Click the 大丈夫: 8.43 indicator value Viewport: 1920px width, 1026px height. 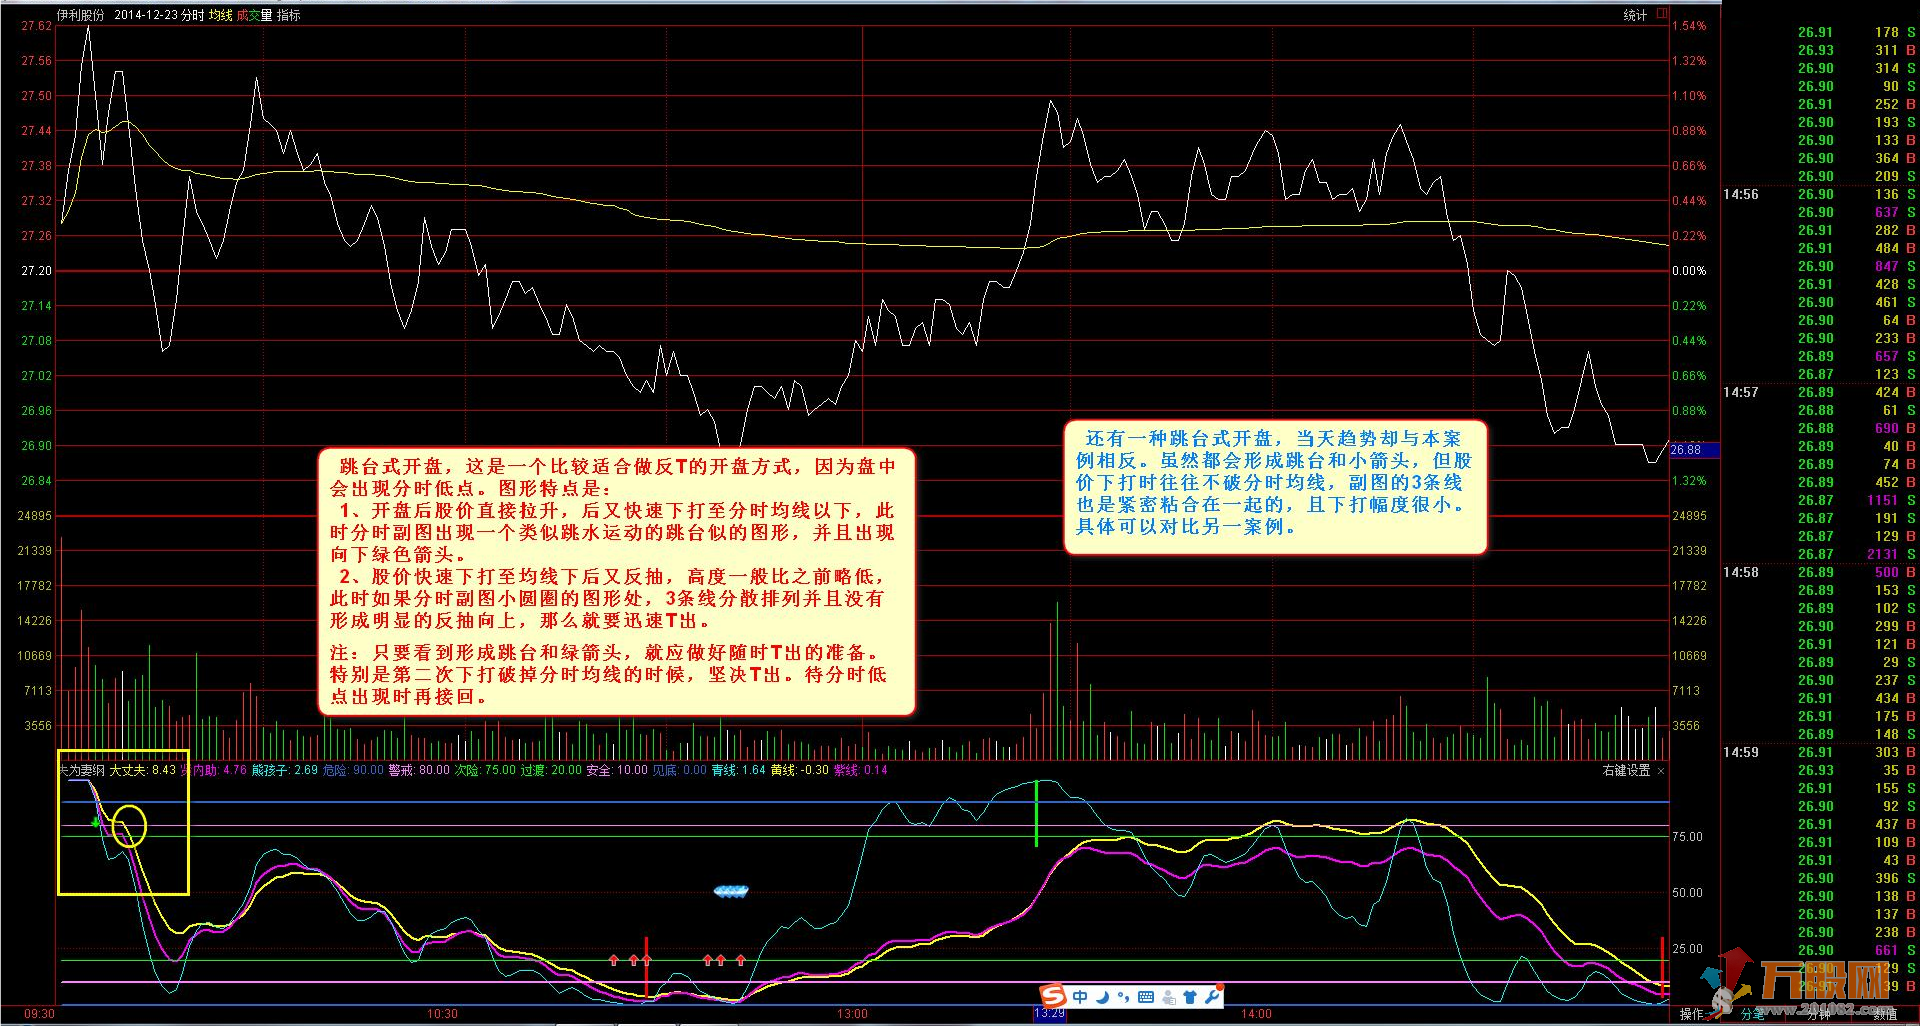[x=142, y=770]
